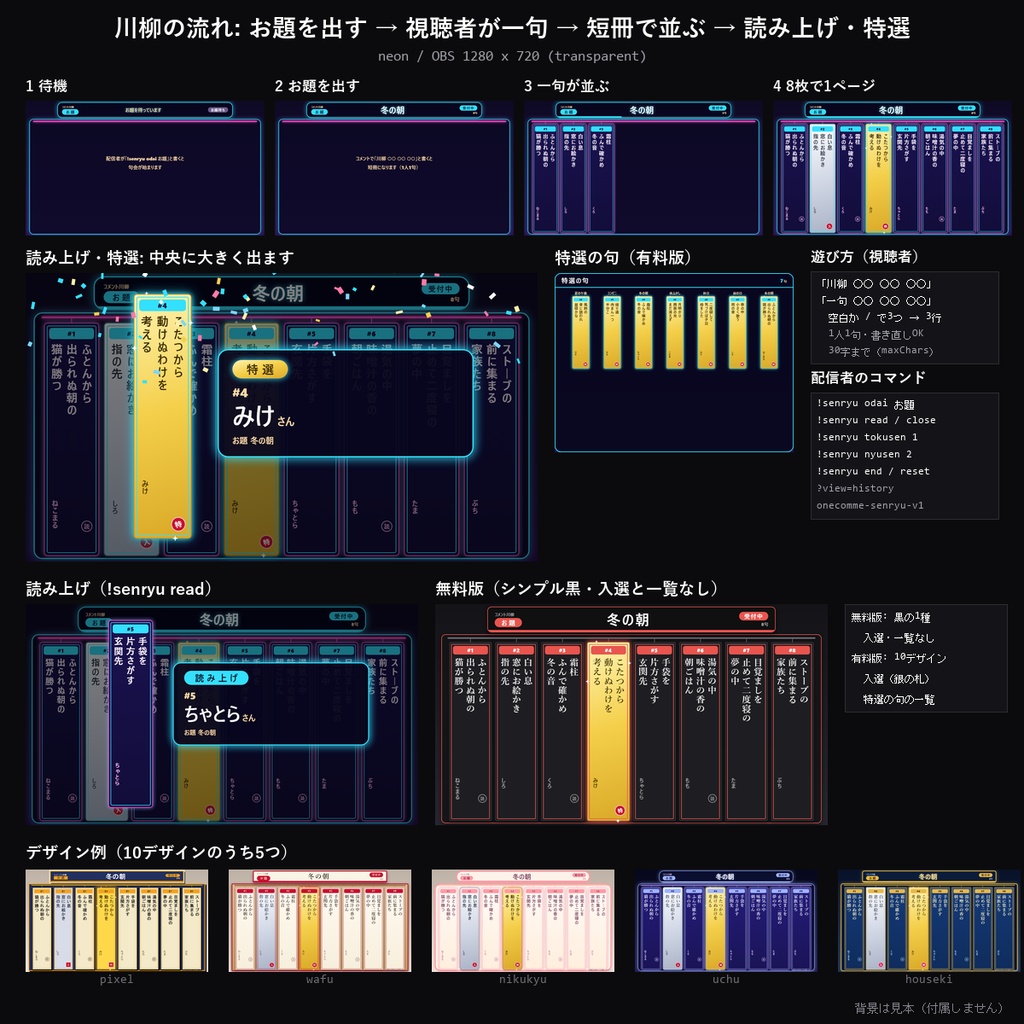This screenshot has height=1024, width=1024.
Task: Click free-version card #8 ストーブの
Action: [x=792, y=731]
